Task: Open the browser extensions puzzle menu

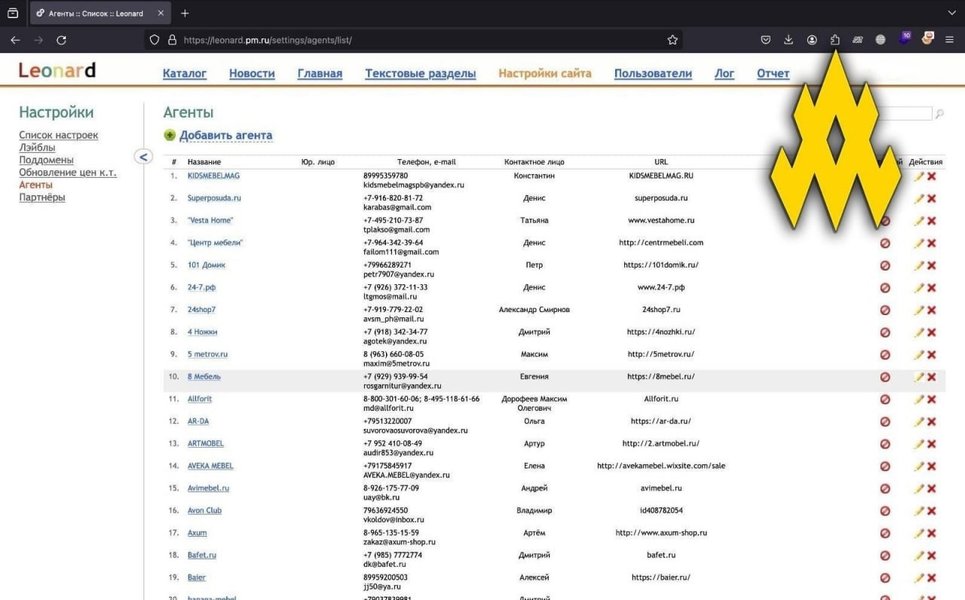Action: point(834,40)
